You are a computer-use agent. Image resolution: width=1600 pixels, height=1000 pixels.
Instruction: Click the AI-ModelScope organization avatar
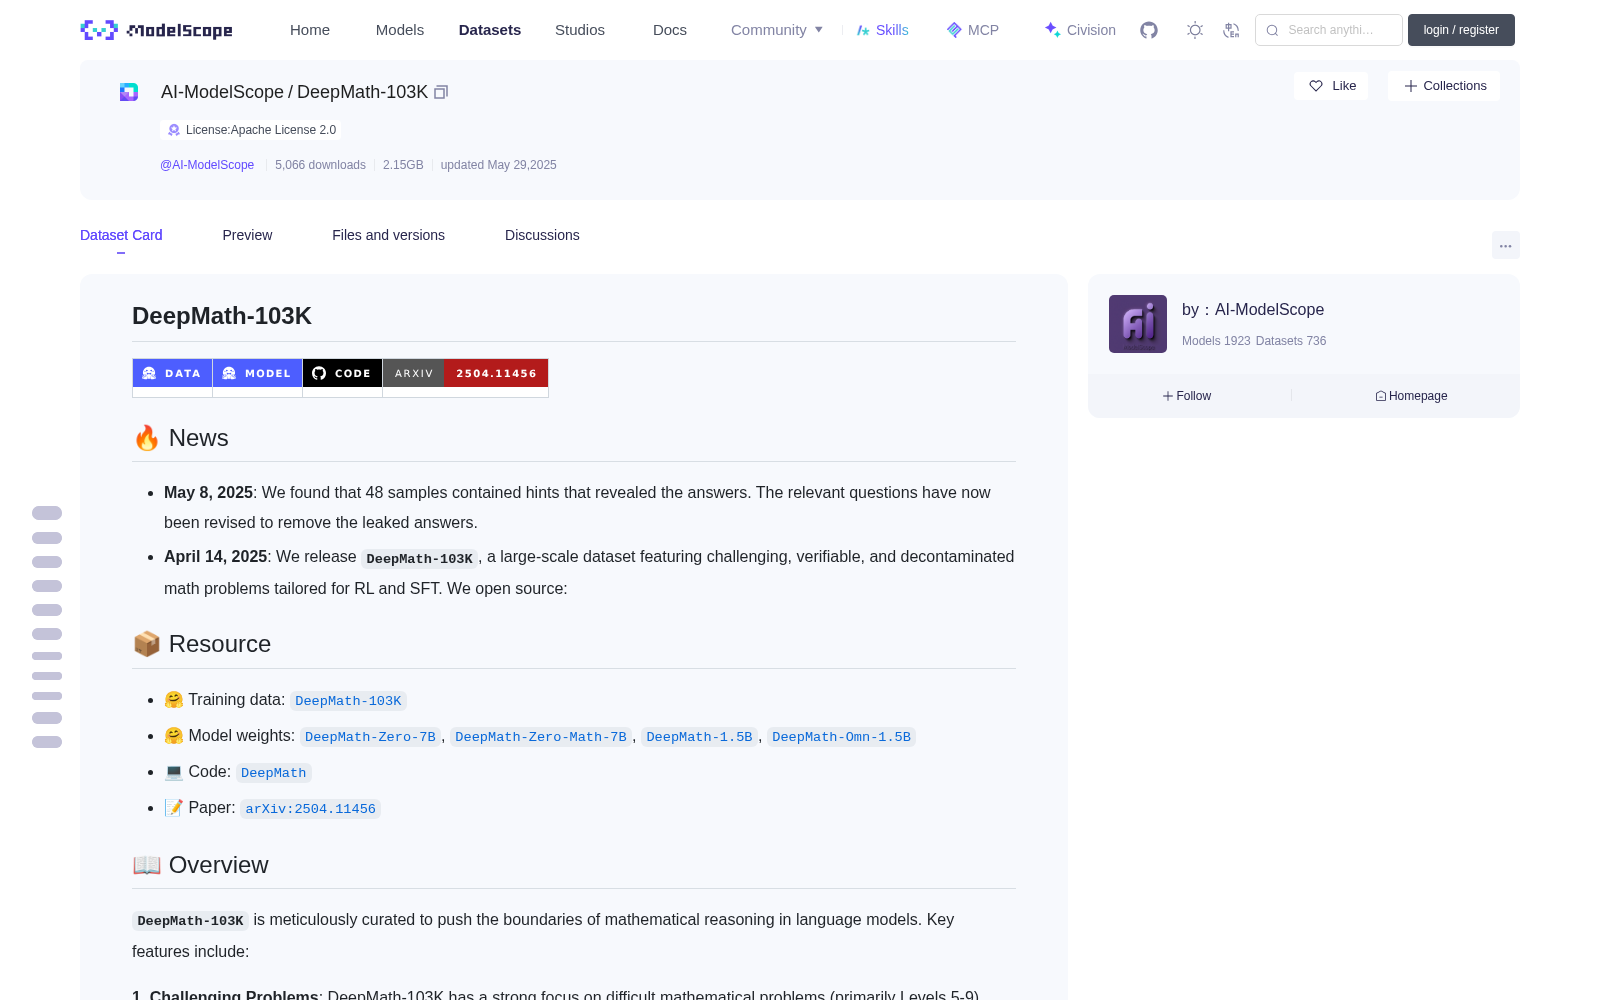1138,324
